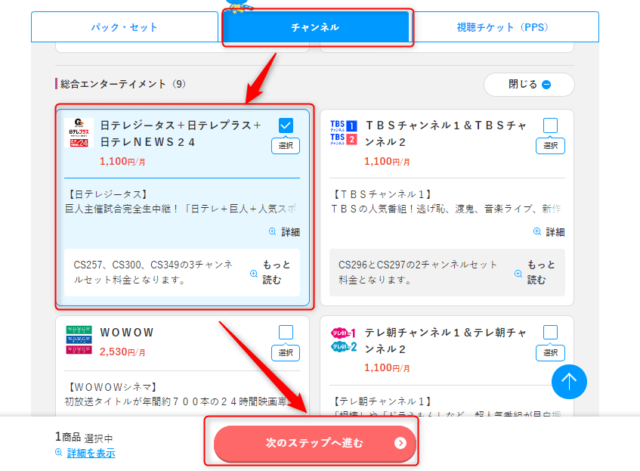640x471 pixels.
Task: Proceed with 次のステップへ進む button
Action: [x=315, y=443]
